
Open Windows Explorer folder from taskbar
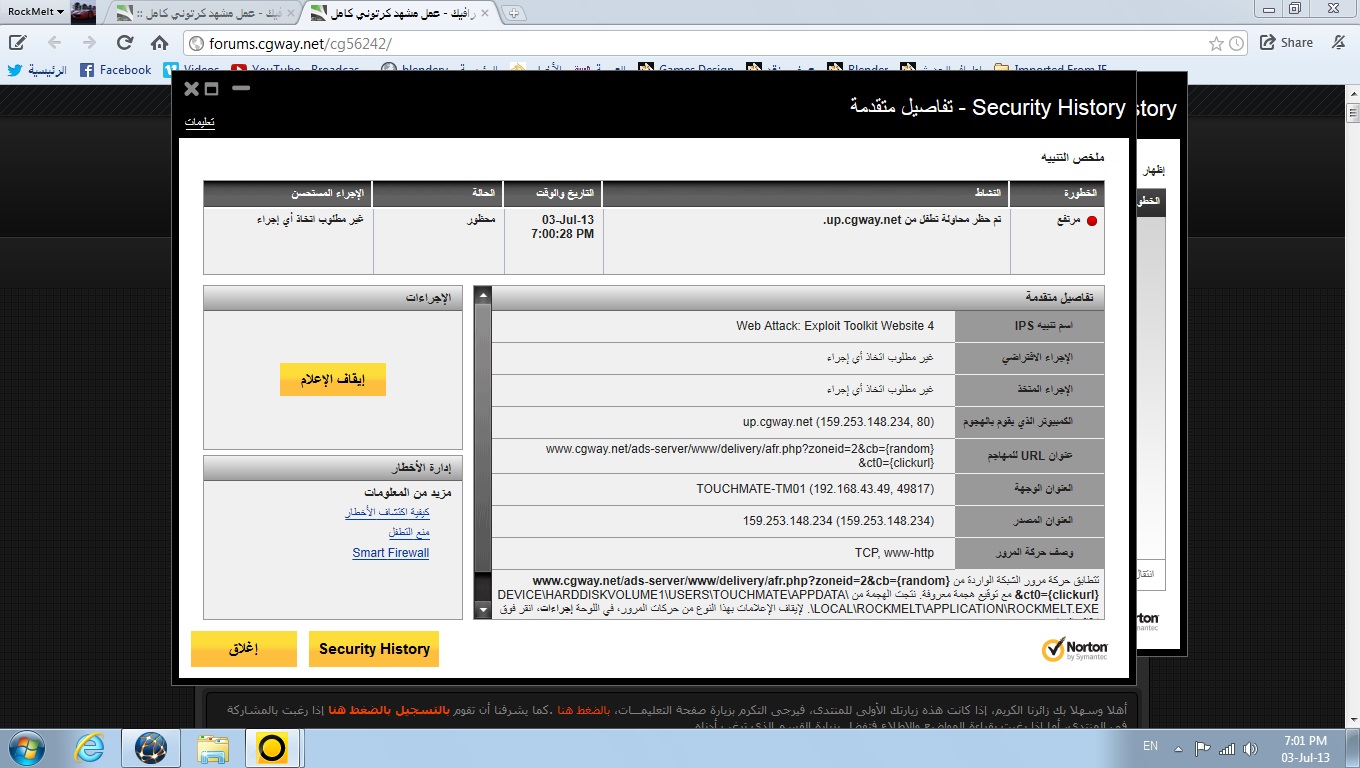pyautogui.click(x=212, y=747)
